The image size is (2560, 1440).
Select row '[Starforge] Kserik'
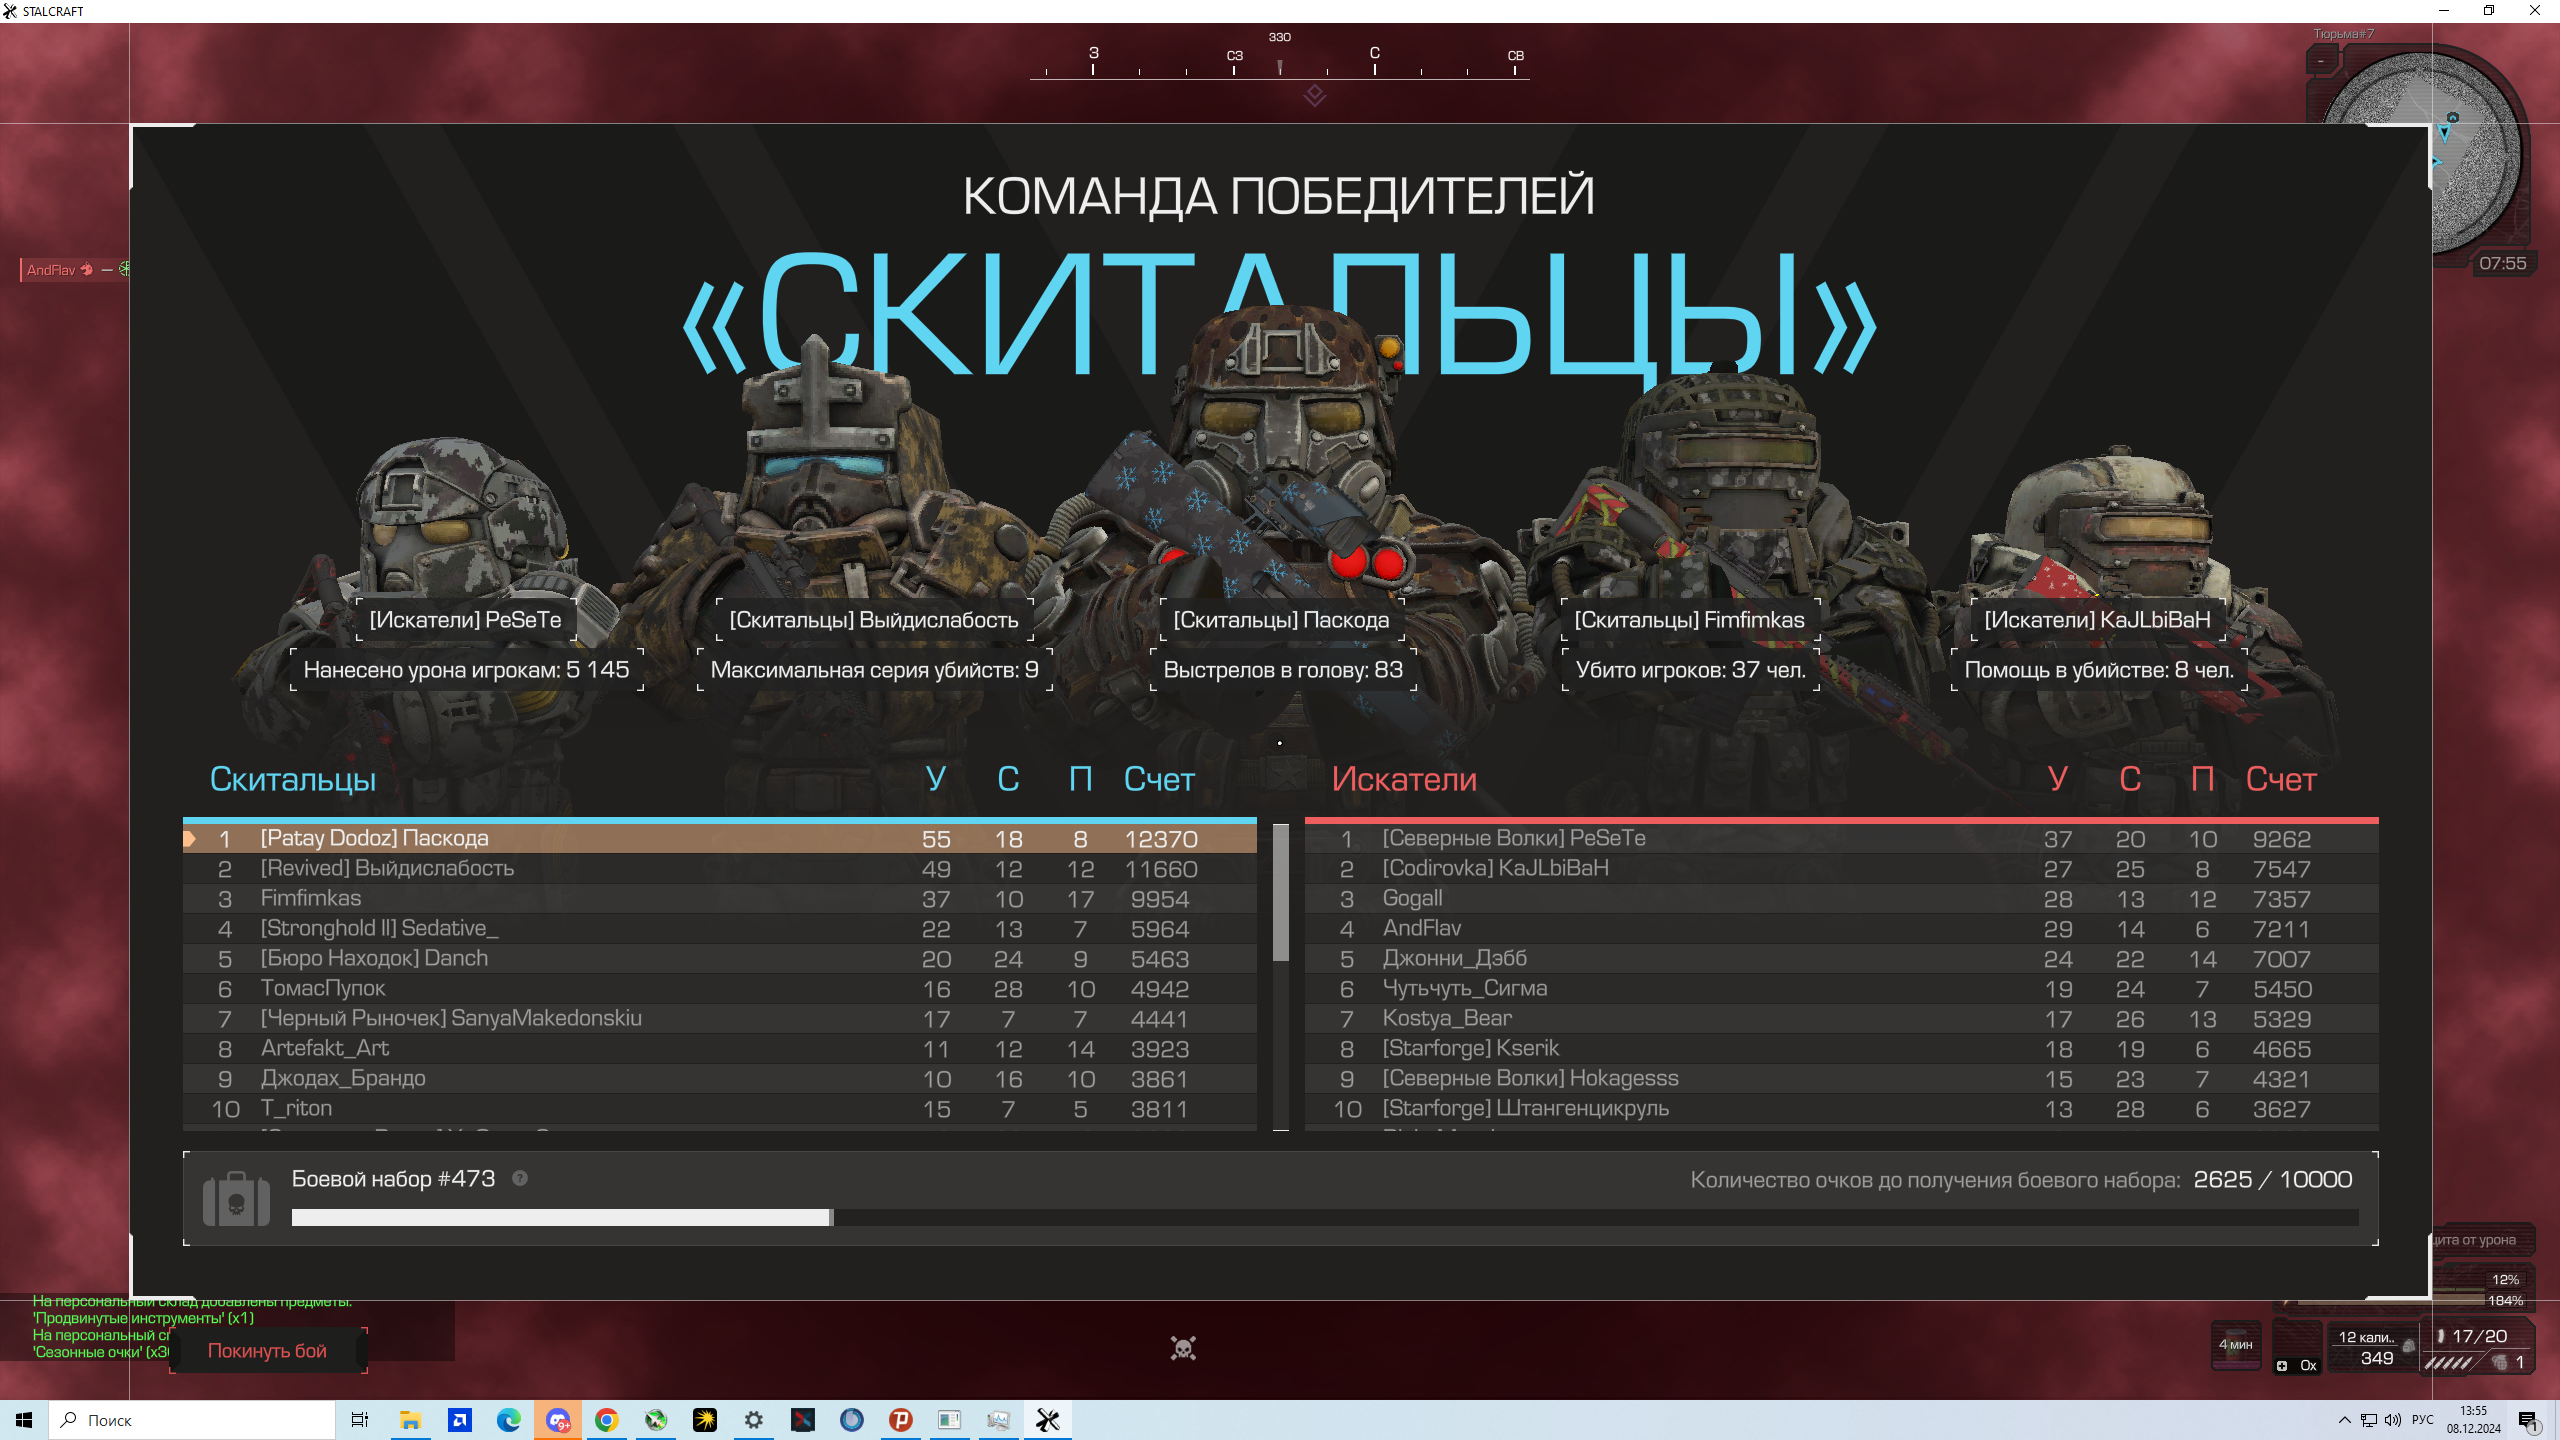pyautogui.click(x=1841, y=1048)
